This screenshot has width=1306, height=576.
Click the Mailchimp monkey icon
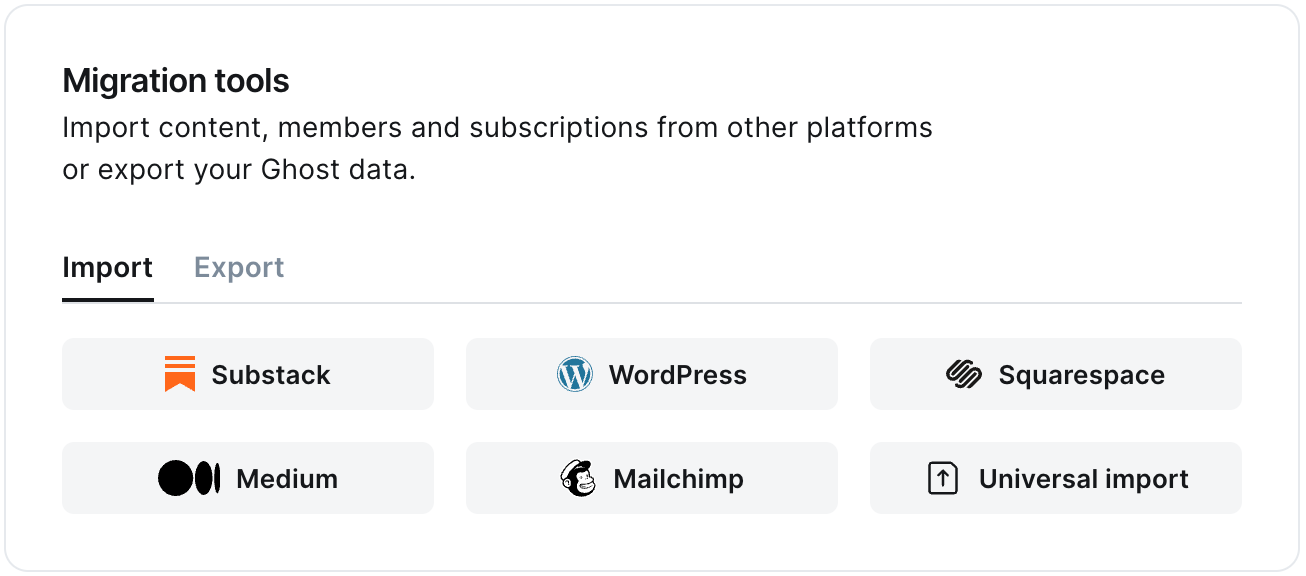pos(578,478)
